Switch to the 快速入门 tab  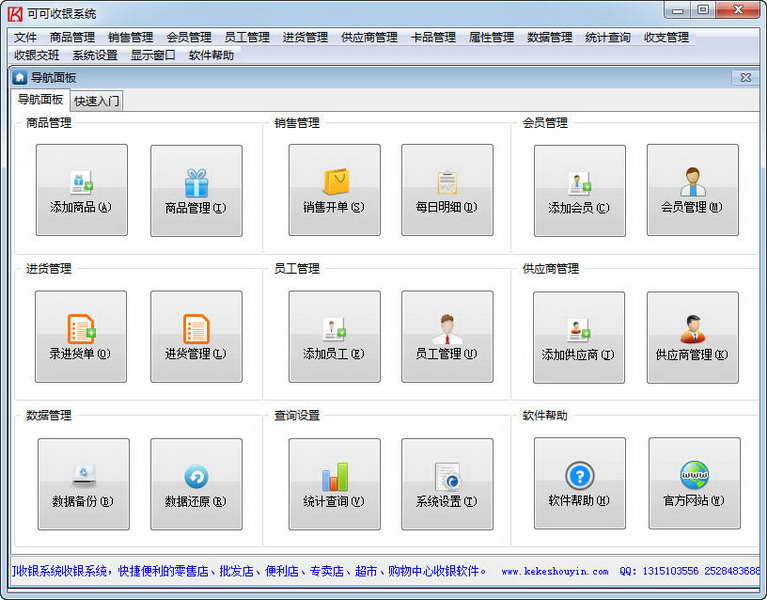coord(96,101)
